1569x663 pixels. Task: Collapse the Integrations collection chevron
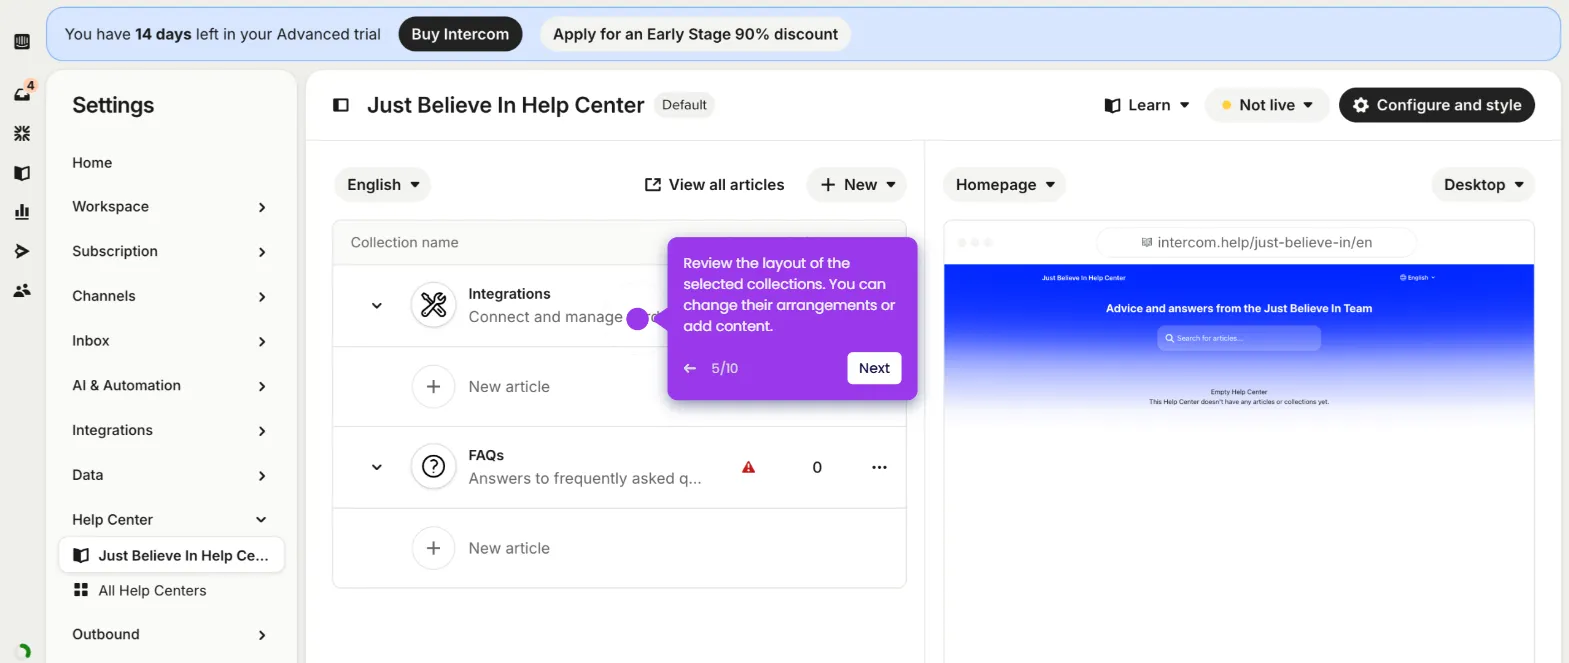(377, 305)
